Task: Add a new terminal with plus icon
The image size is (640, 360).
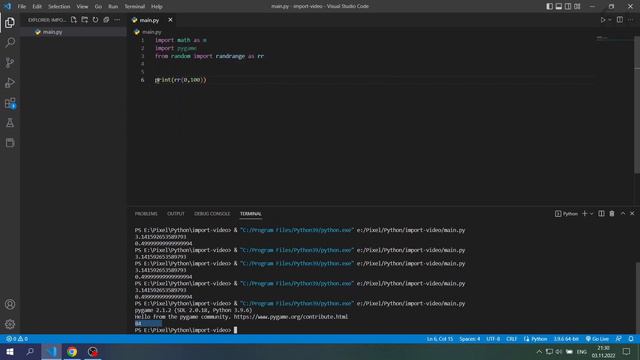Action: pyautogui.click(x=584, y=213)
